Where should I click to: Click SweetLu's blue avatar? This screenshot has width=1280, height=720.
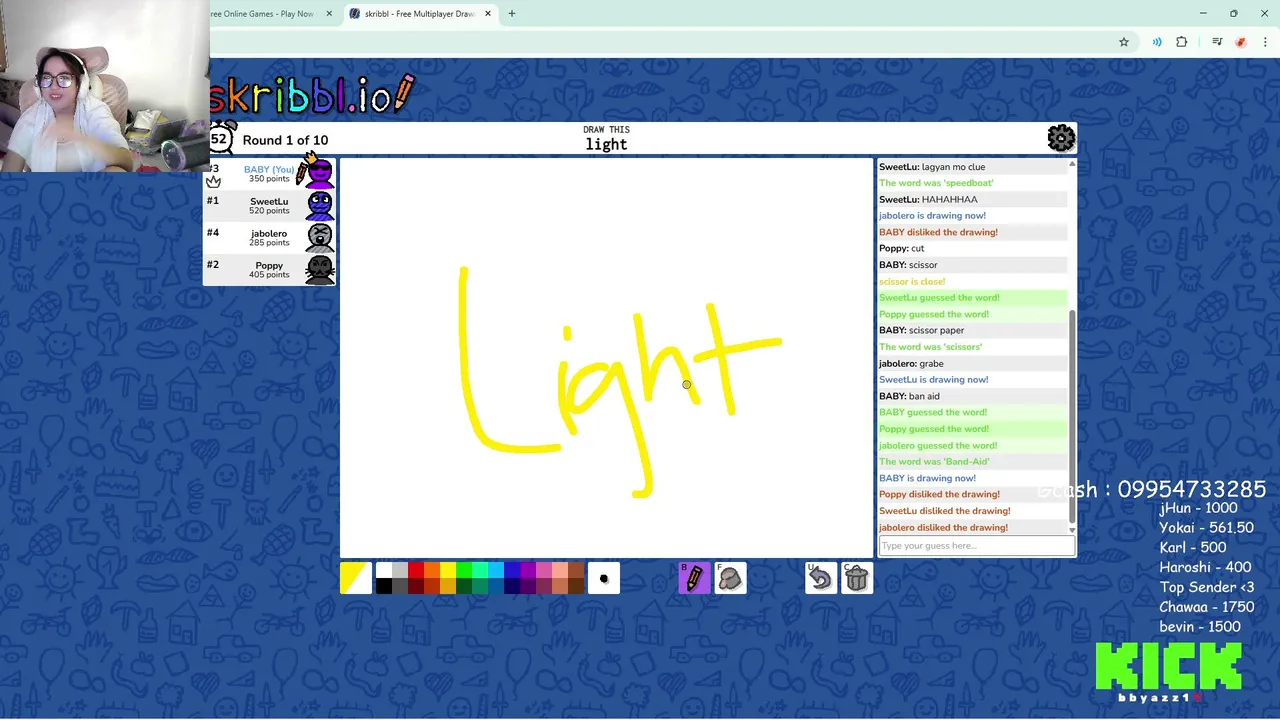320,206
